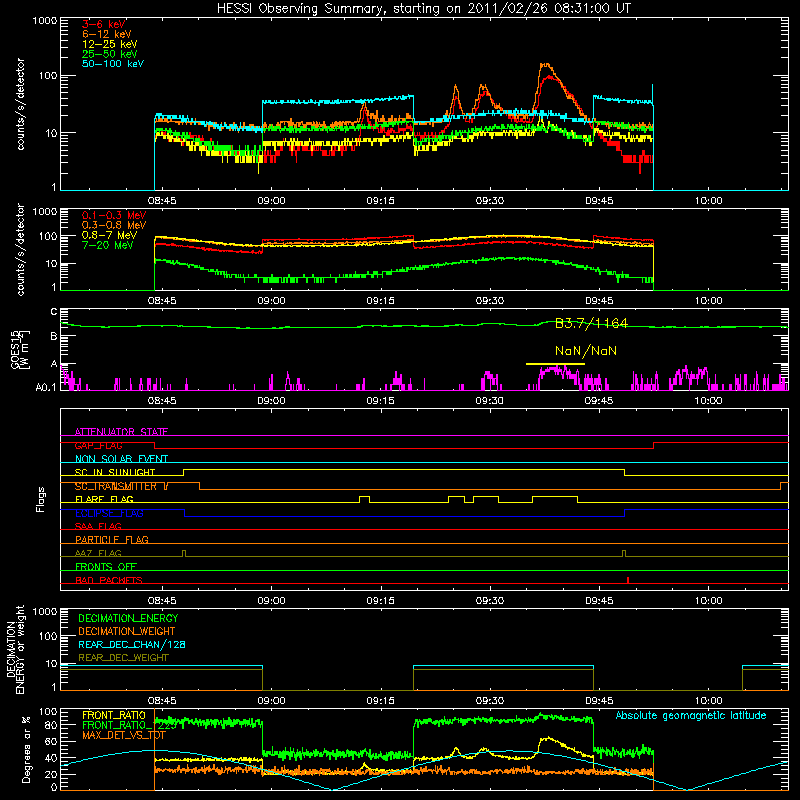Select the SC_TRANSMITTER flag label

point(115,486)
